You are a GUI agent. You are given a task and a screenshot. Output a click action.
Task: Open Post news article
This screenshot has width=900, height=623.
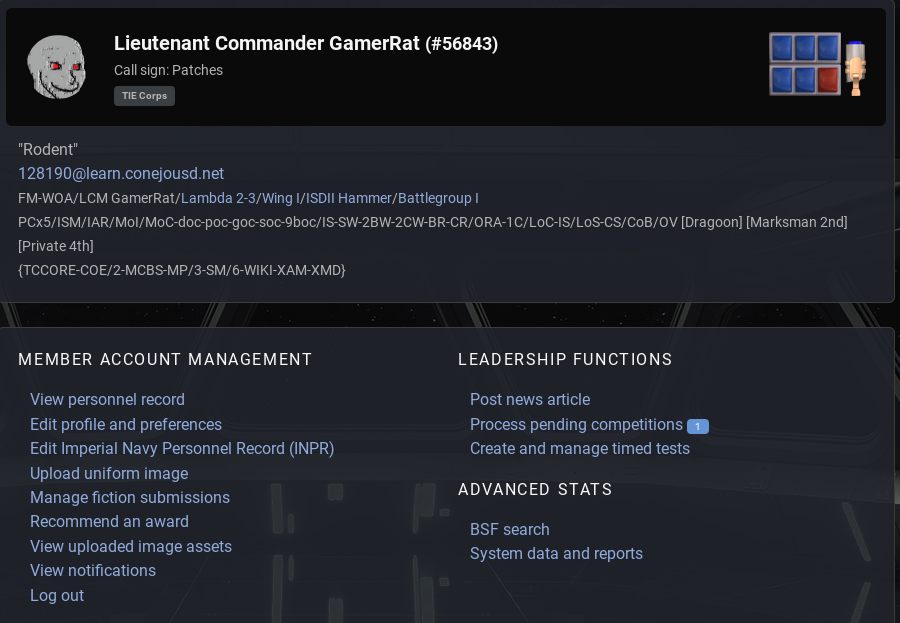(x=530, y=400)
